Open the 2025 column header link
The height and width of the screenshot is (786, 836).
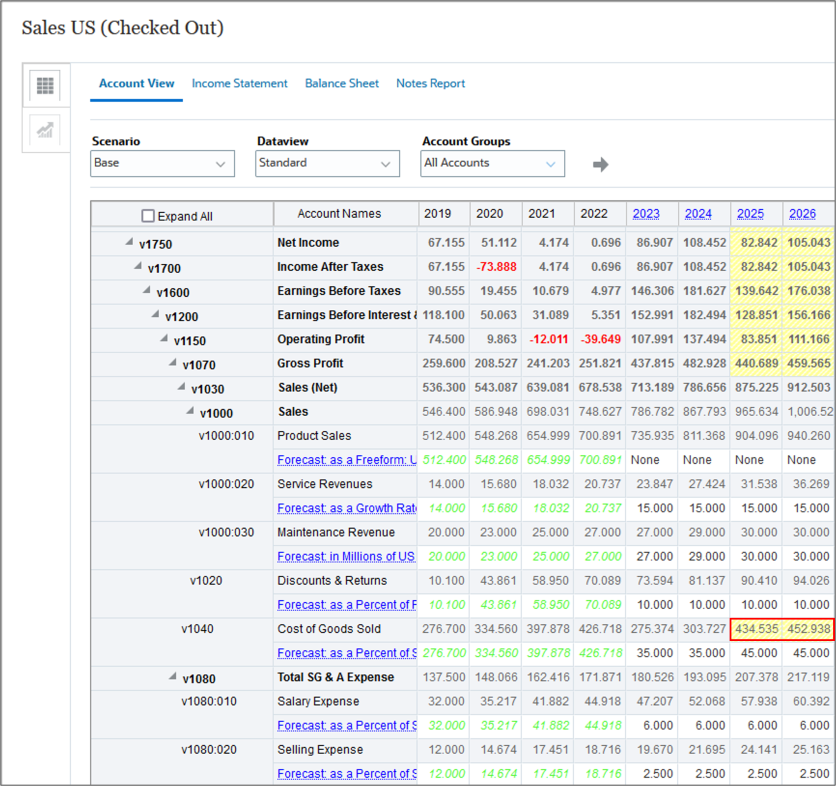tap(749, 213)
